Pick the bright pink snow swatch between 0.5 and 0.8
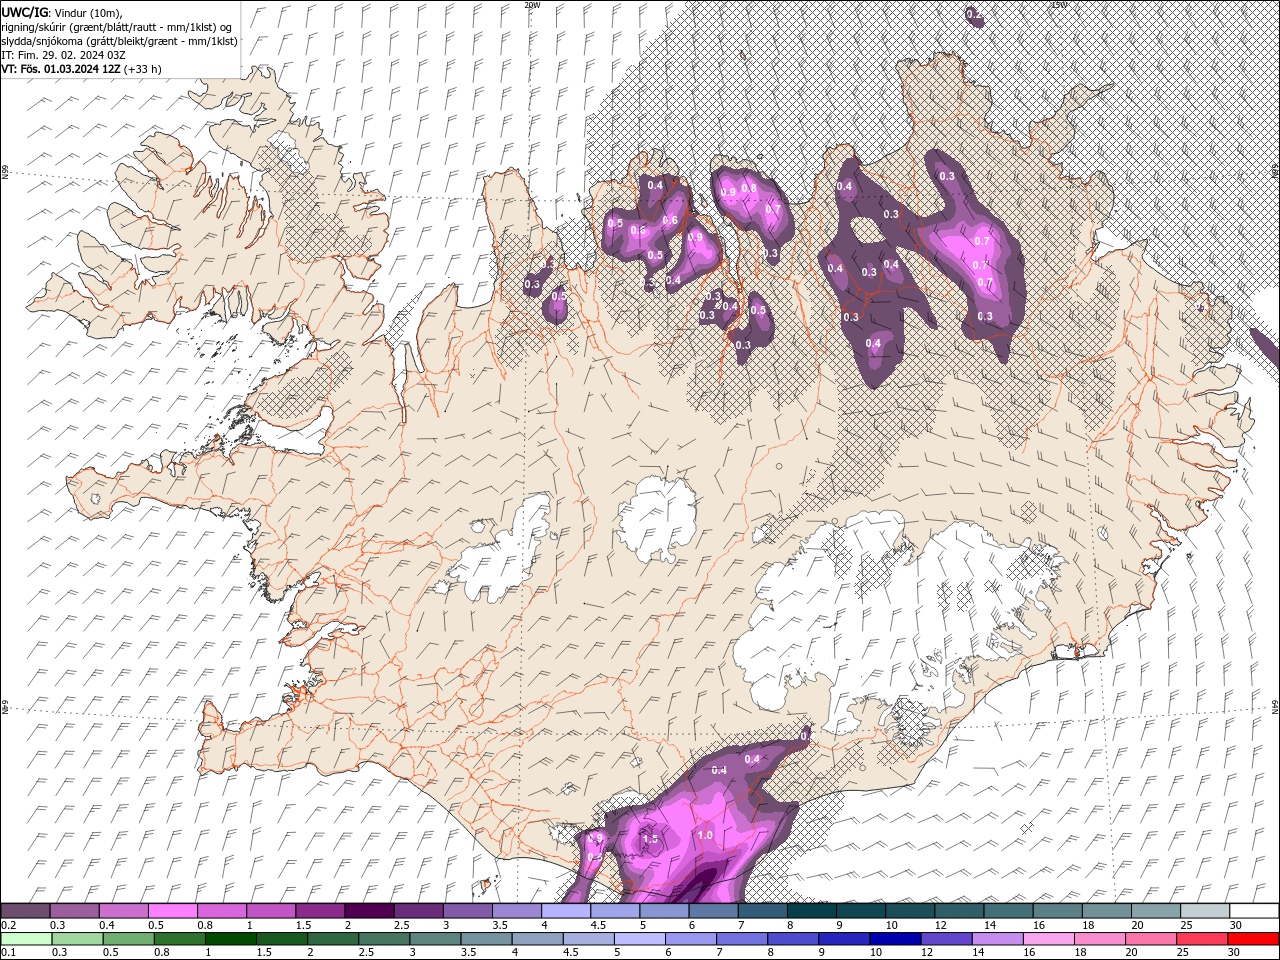This screenshot has height=960, width=1280. 172,911
